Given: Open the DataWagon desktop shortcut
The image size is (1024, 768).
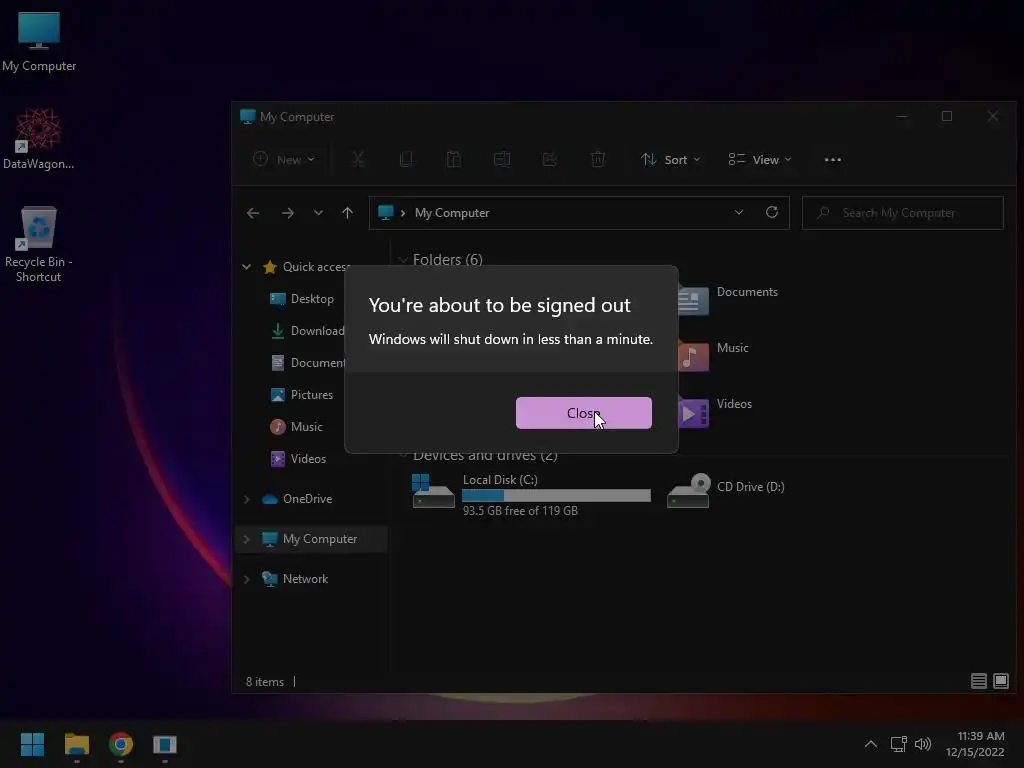Looking at the screenshot, I should (39, 139).
